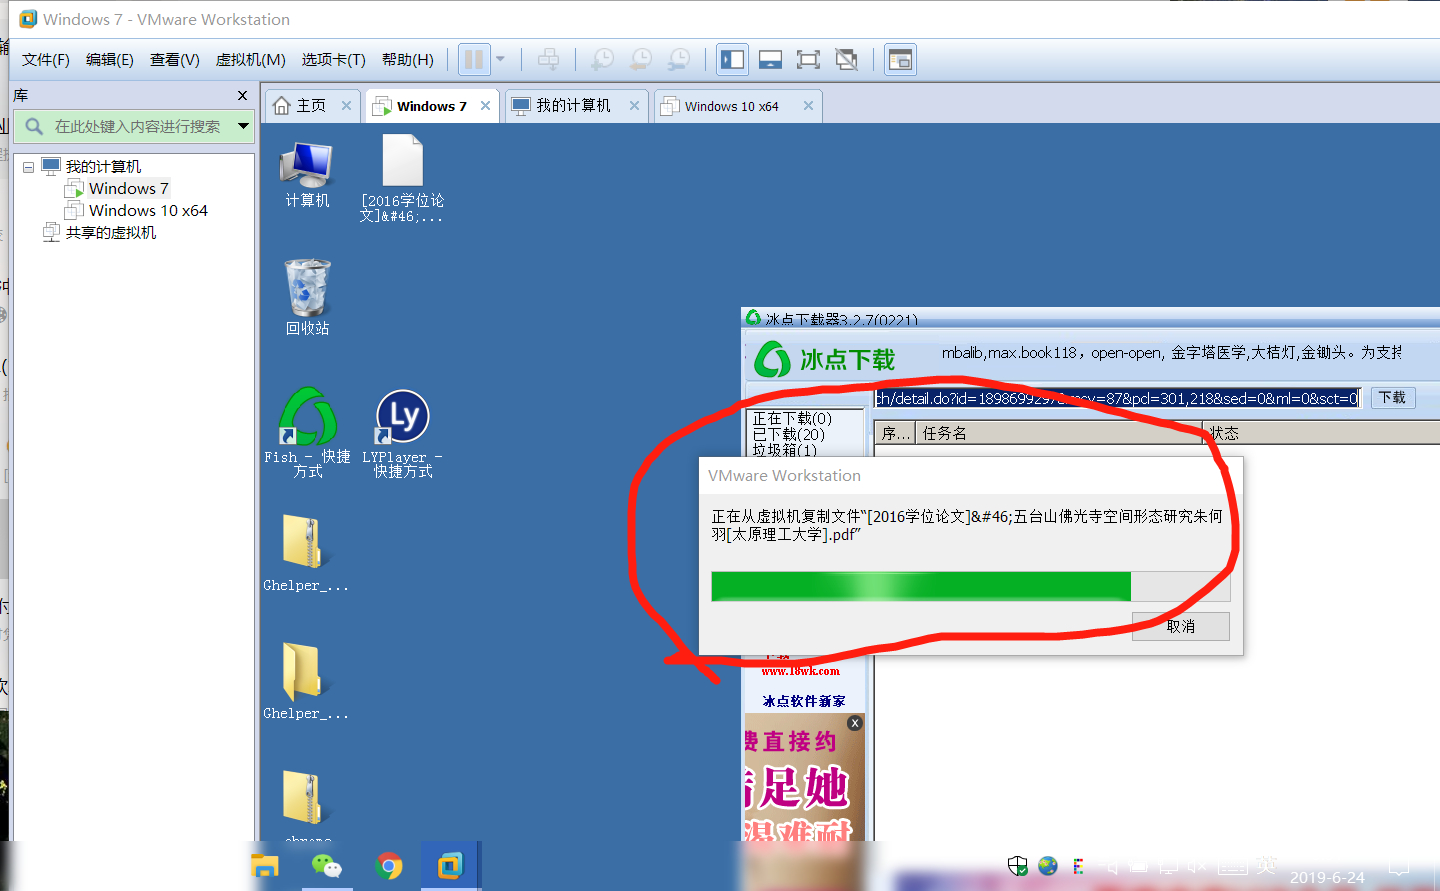1440x891 pixels.
Task: Pause the virtual machine from the toolbar
Action: coord(474,60)
